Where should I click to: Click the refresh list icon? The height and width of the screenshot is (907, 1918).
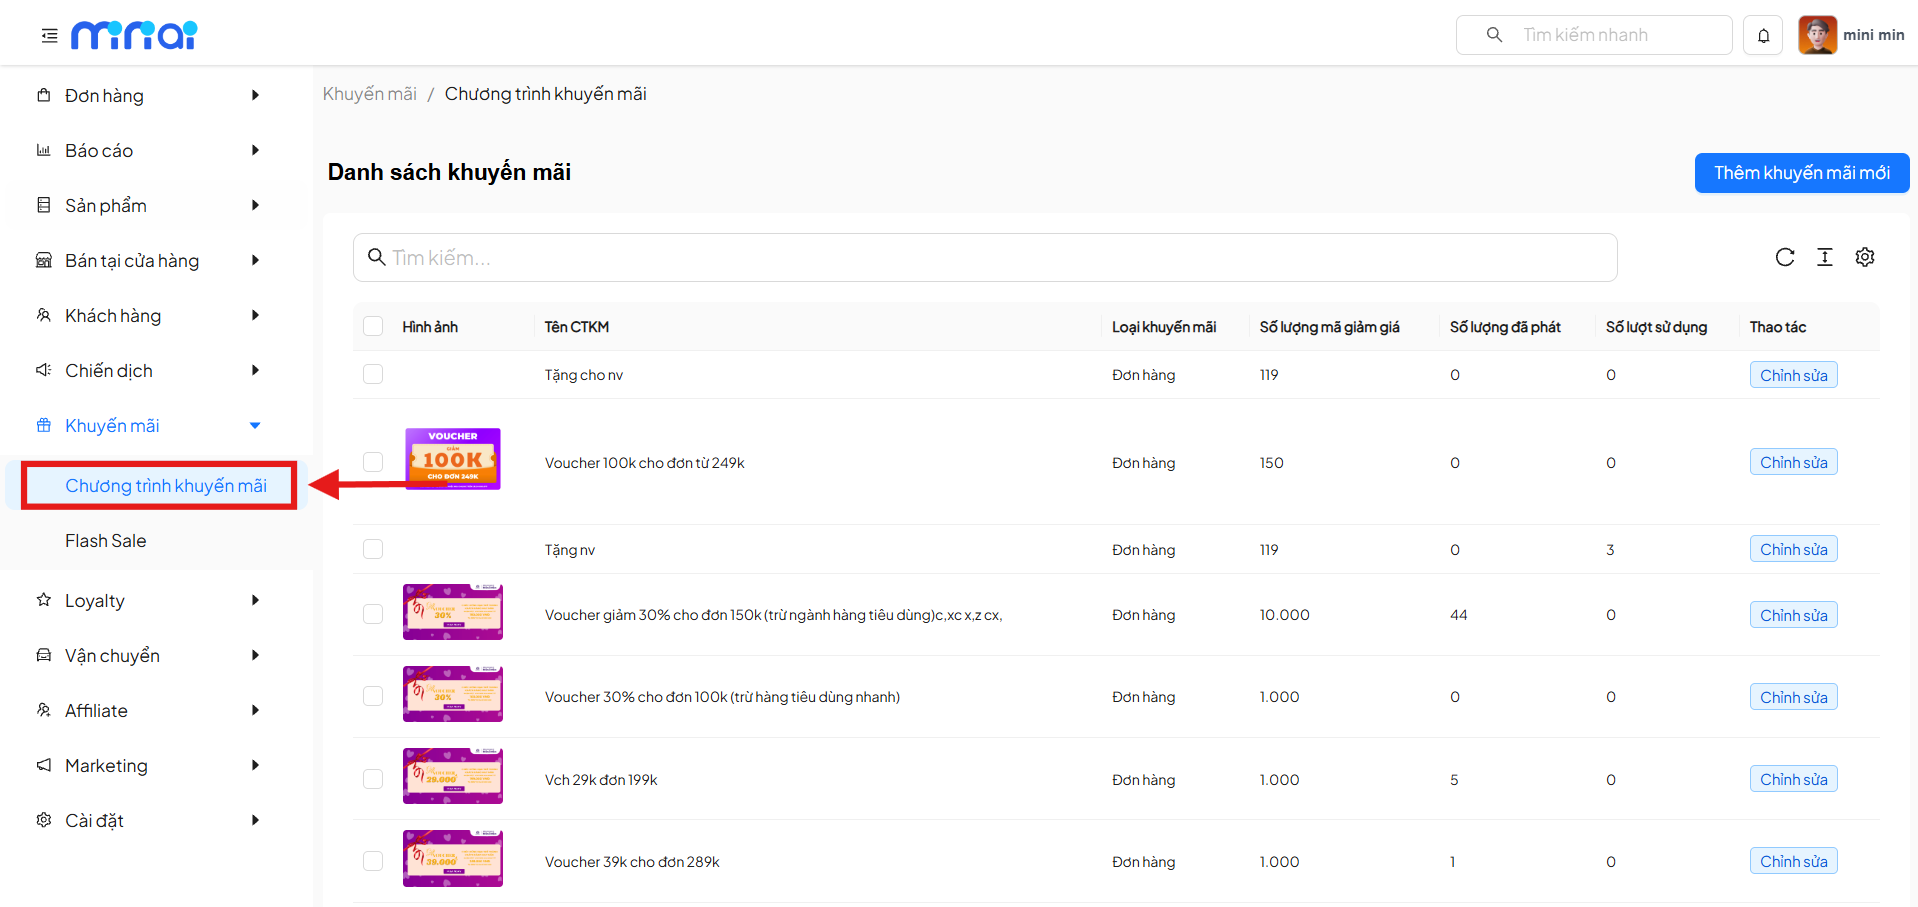click(x=1784, y=258)
